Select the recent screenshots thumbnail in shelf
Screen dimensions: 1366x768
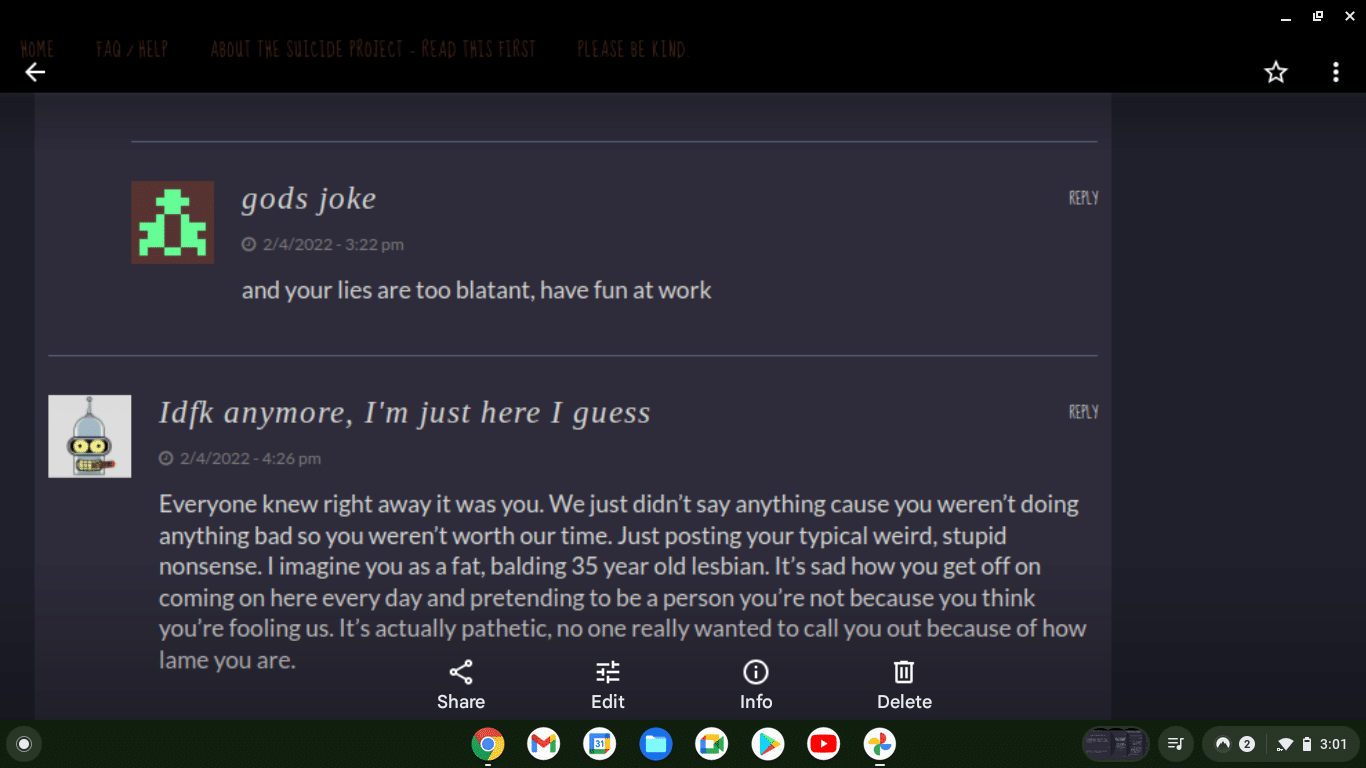click(1116, 744)
